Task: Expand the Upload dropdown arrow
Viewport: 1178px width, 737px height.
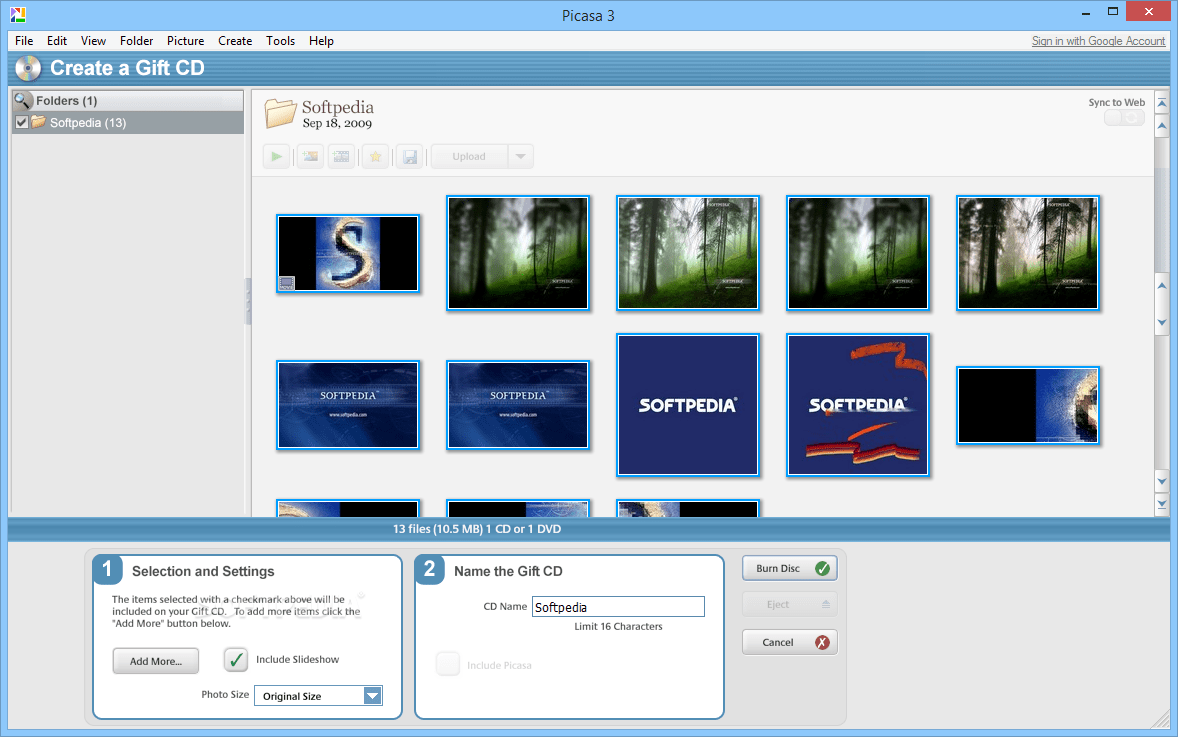Action: 521,156
